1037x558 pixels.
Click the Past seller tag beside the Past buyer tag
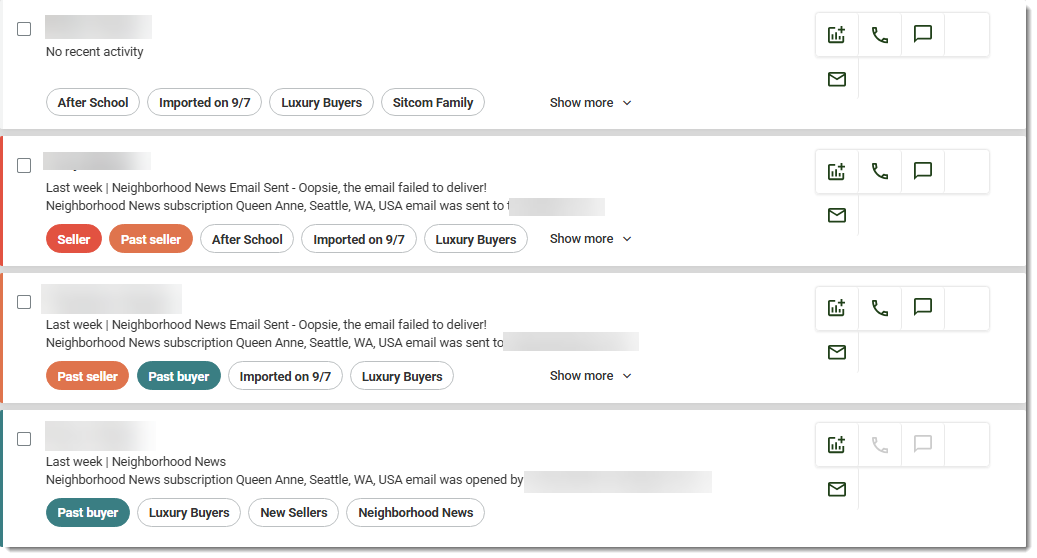click(87, 376)
